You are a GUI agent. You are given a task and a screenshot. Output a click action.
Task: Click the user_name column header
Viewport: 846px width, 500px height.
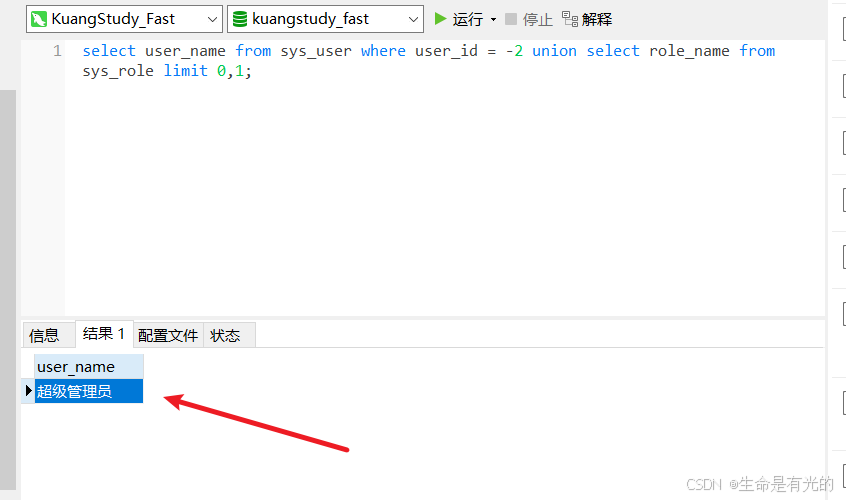click(x=89, y=367)
